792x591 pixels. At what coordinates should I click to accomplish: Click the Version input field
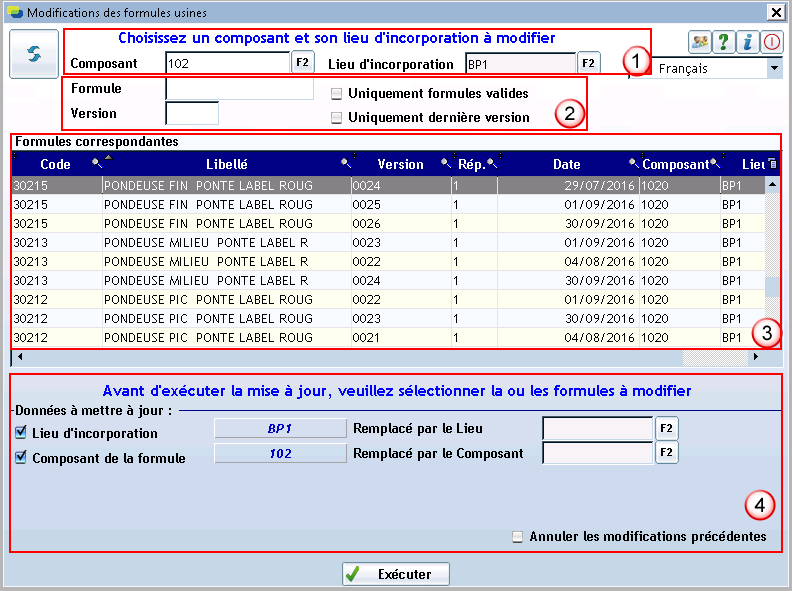(x=192, y=113)
